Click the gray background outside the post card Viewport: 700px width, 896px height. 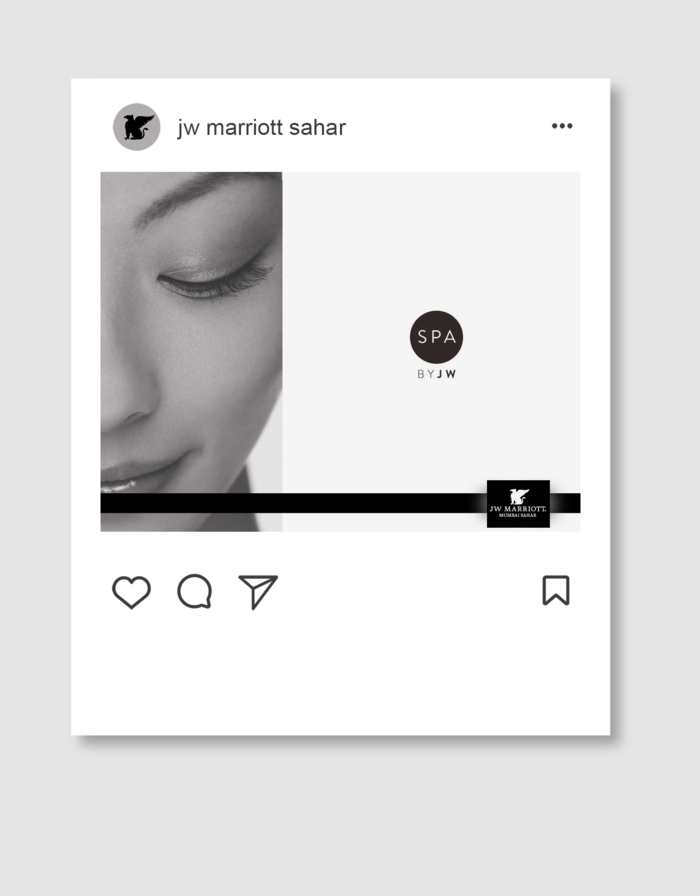(350, 817)
